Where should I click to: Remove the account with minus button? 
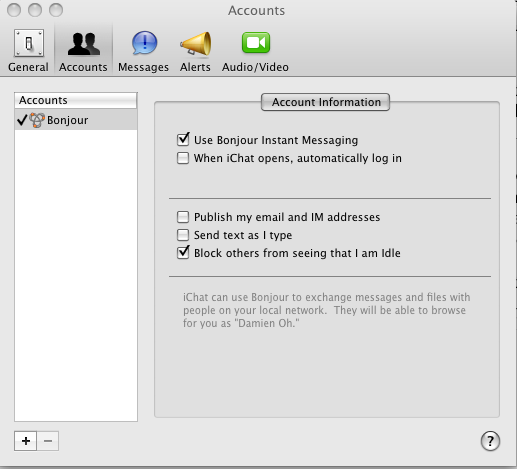pos(48,441)
